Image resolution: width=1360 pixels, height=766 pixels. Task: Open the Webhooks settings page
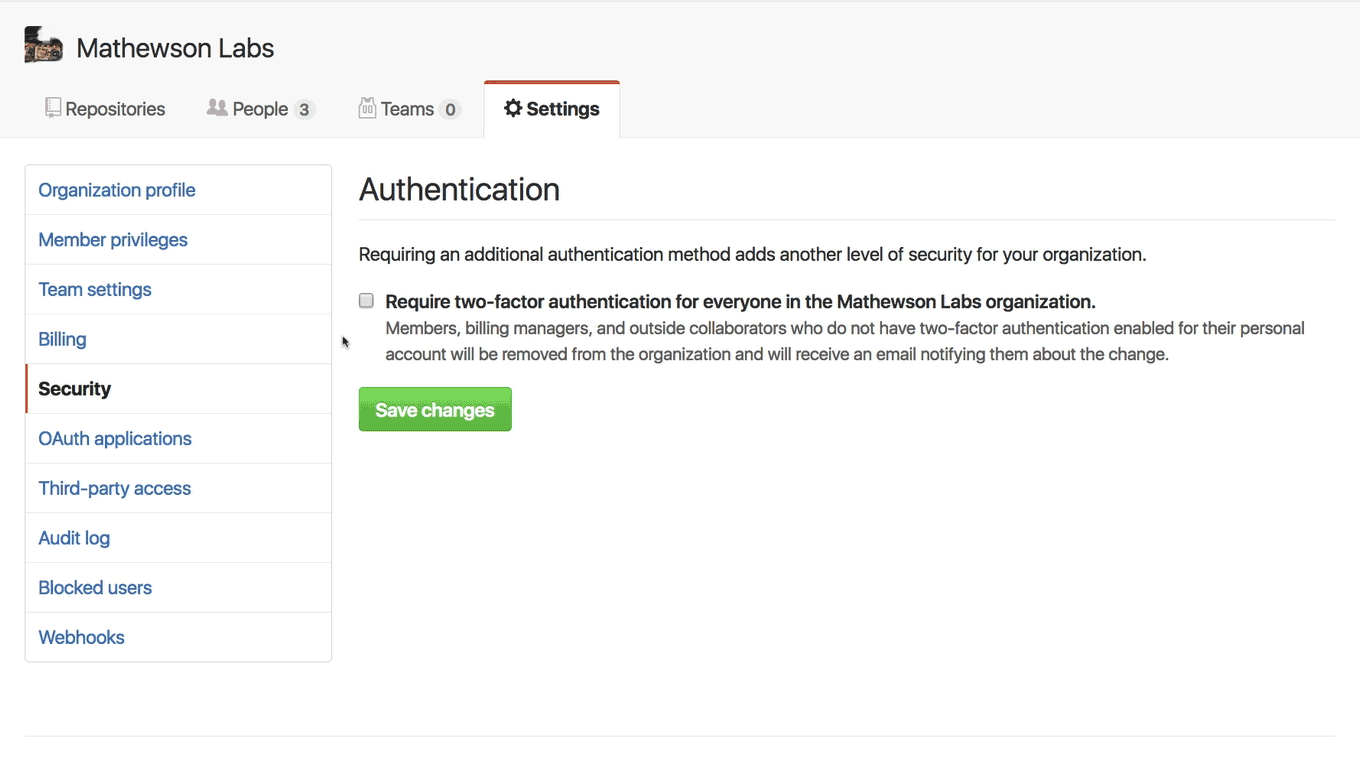pos(81,637)
